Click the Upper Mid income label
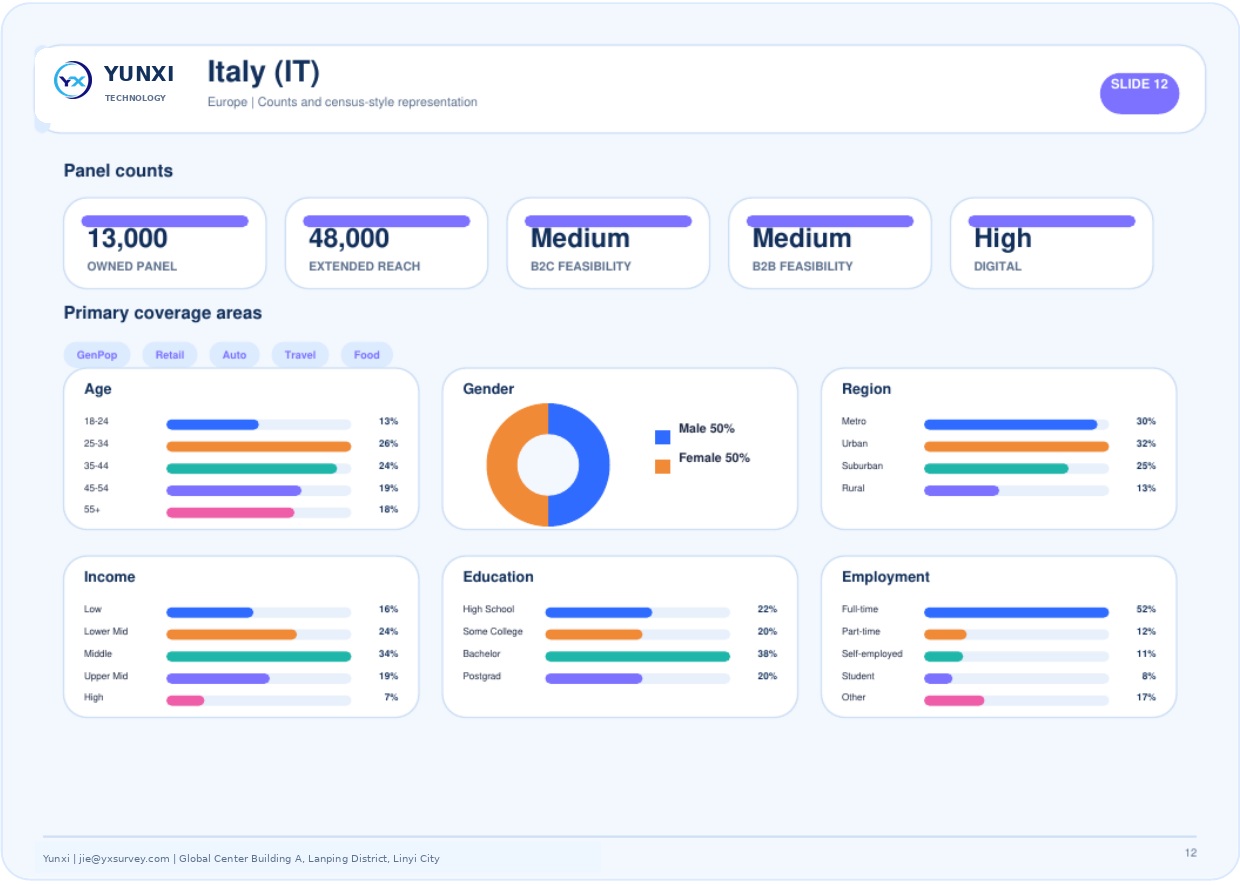Screen dimensions: 1240x885 106,676
